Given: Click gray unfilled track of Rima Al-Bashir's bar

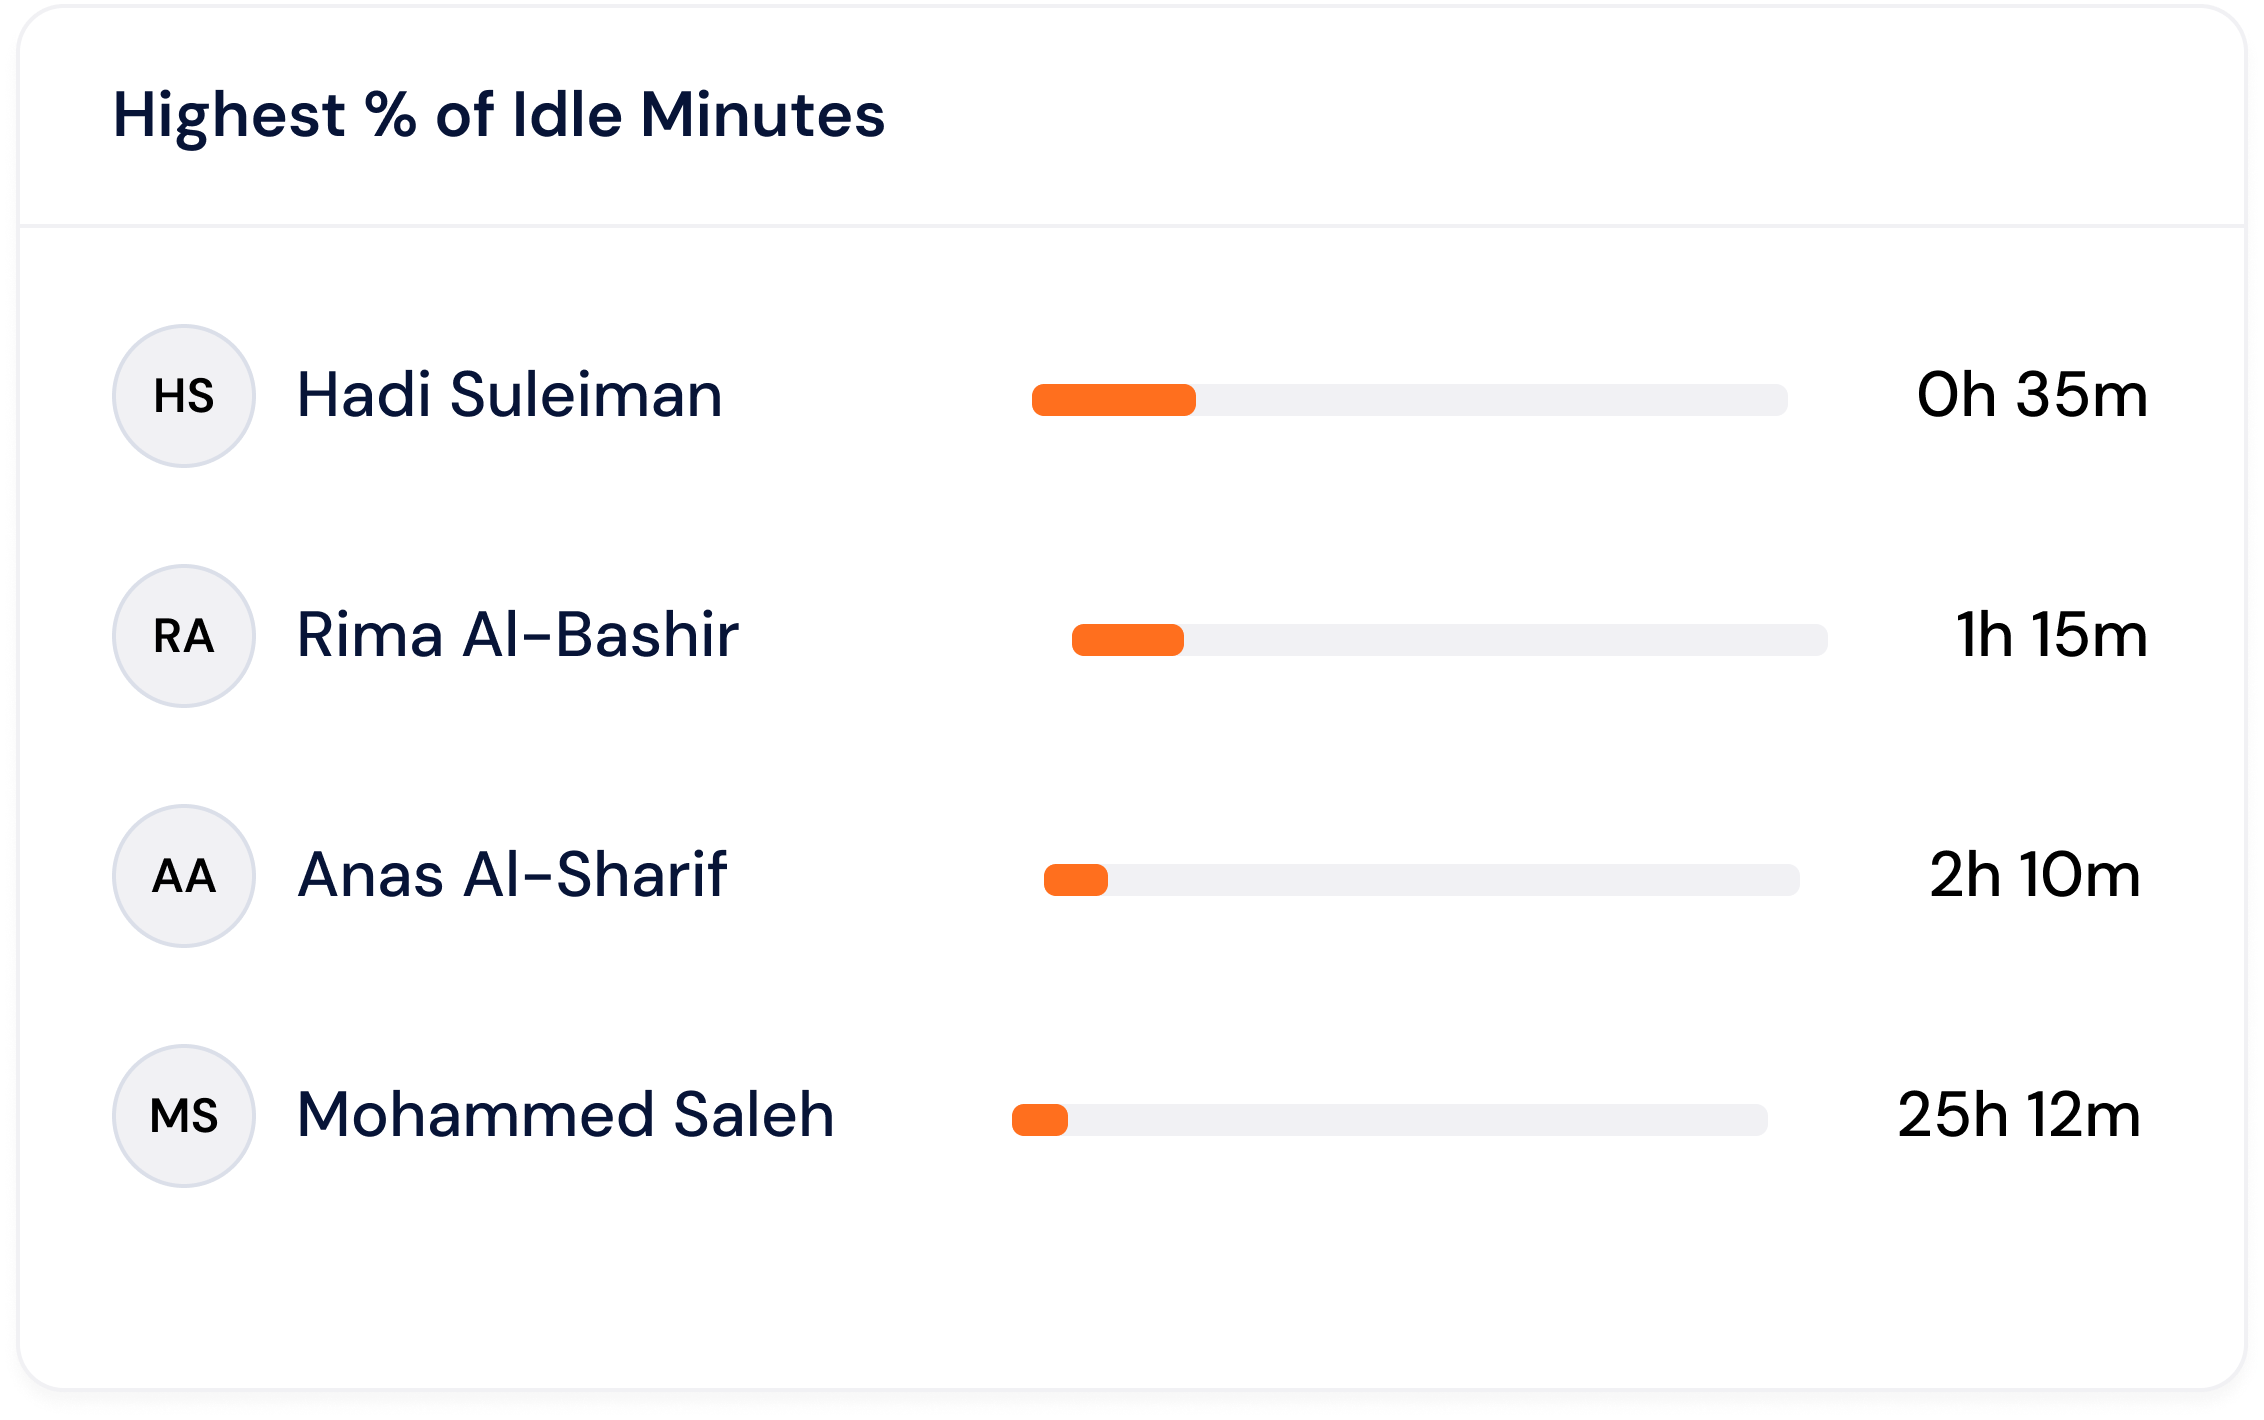Looking at the screenshot, I should pos(1505,640).
